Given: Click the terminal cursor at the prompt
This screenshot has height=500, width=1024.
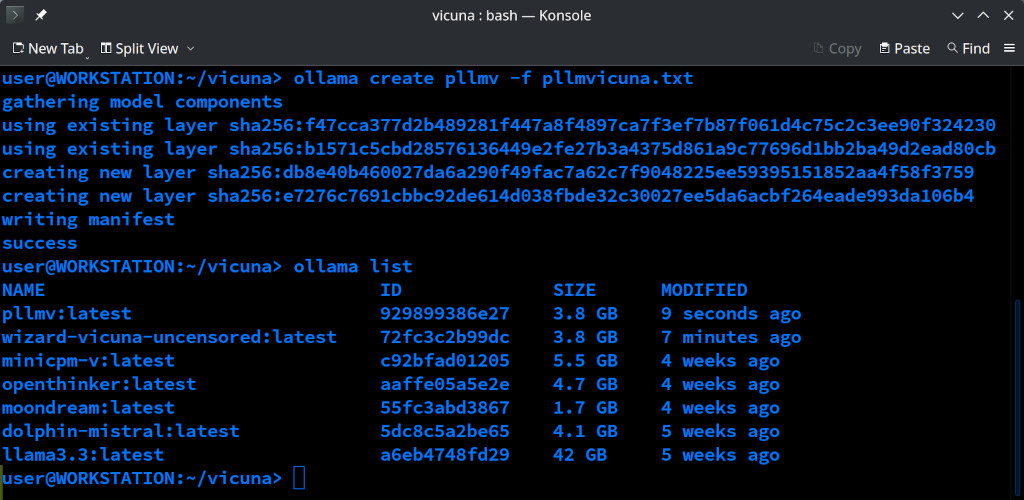Looking at the screenshot, I should (298, 478).
